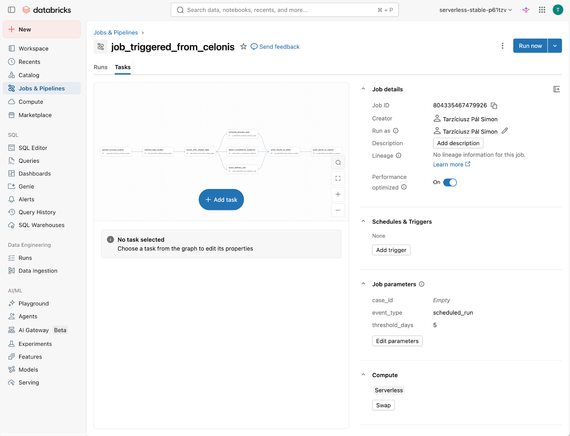Viewport: 570px width, 436px height.
Task: Zoom out of the task graph
Action: [x=338, y=210]
